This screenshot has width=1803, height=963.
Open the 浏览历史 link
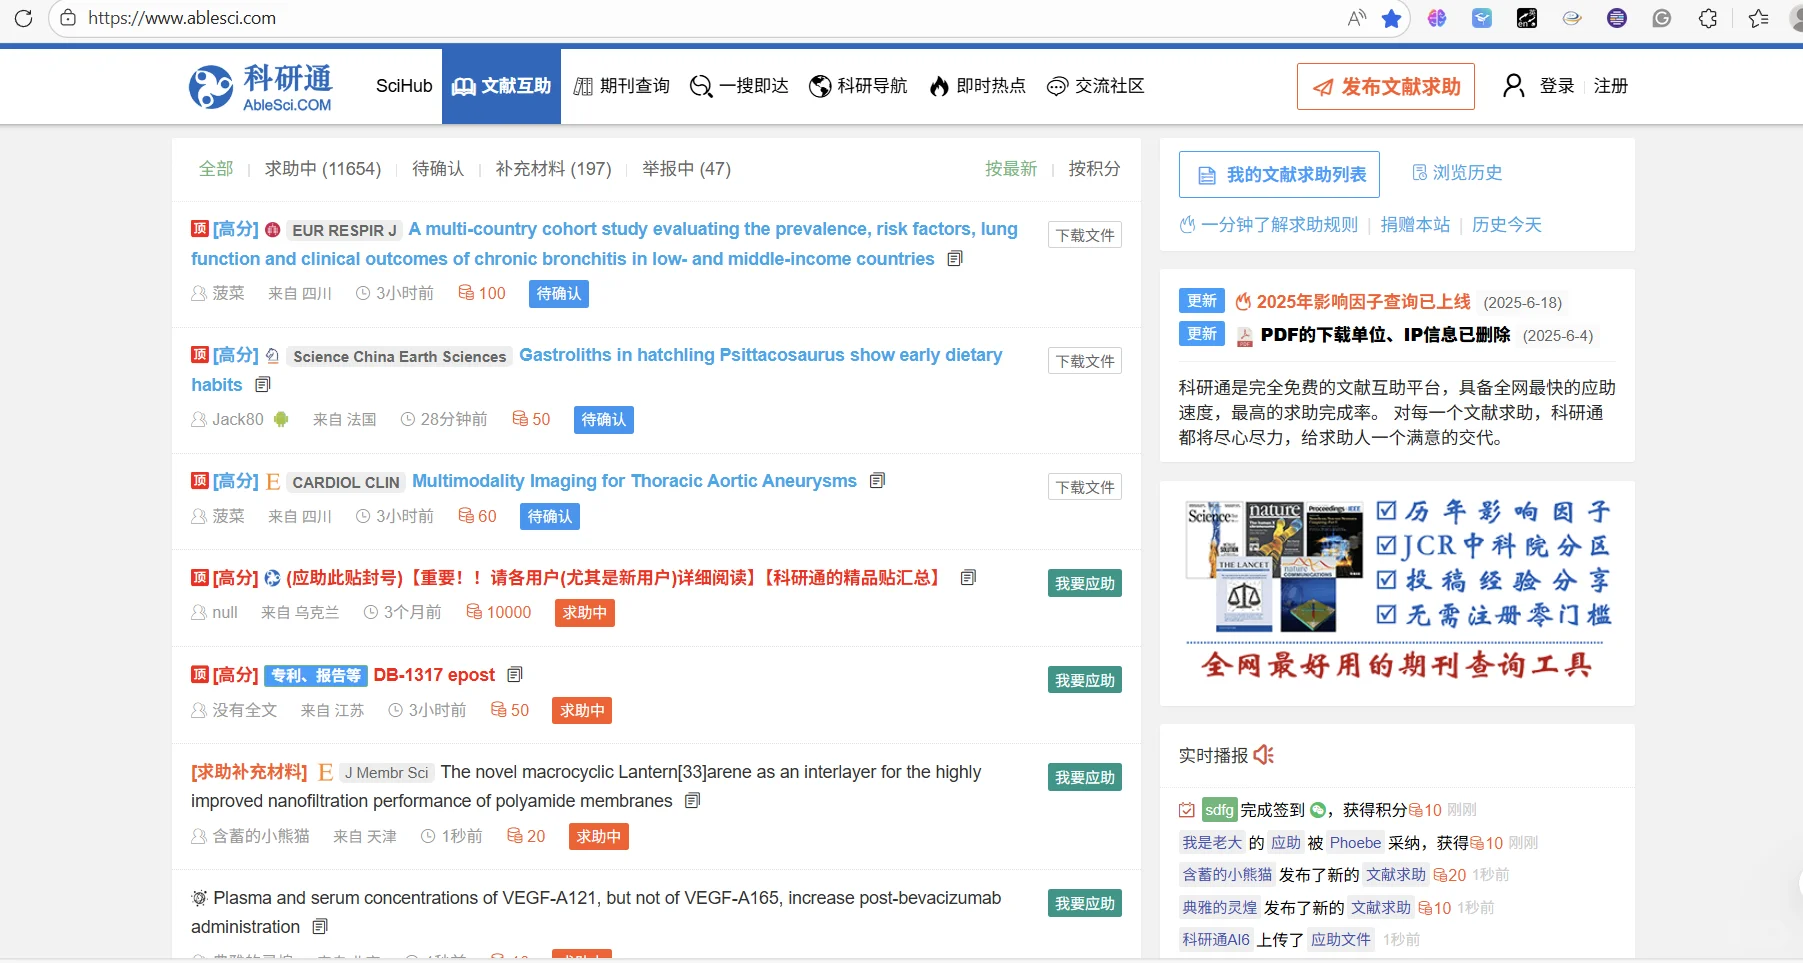(1457, 173)
